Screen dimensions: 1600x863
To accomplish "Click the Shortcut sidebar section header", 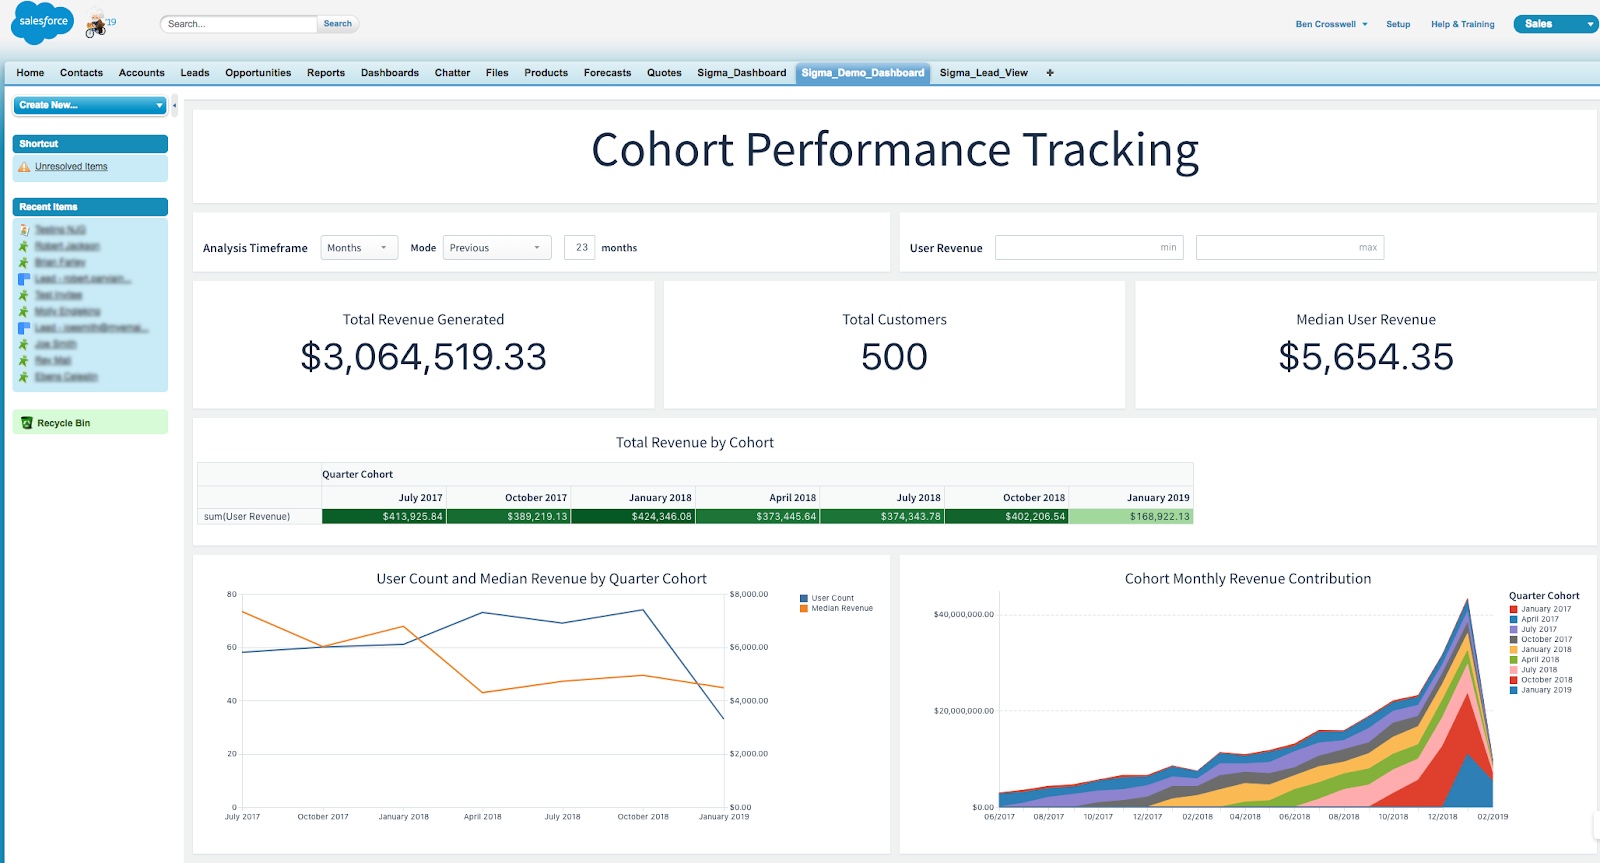I will tap(90, 144).
